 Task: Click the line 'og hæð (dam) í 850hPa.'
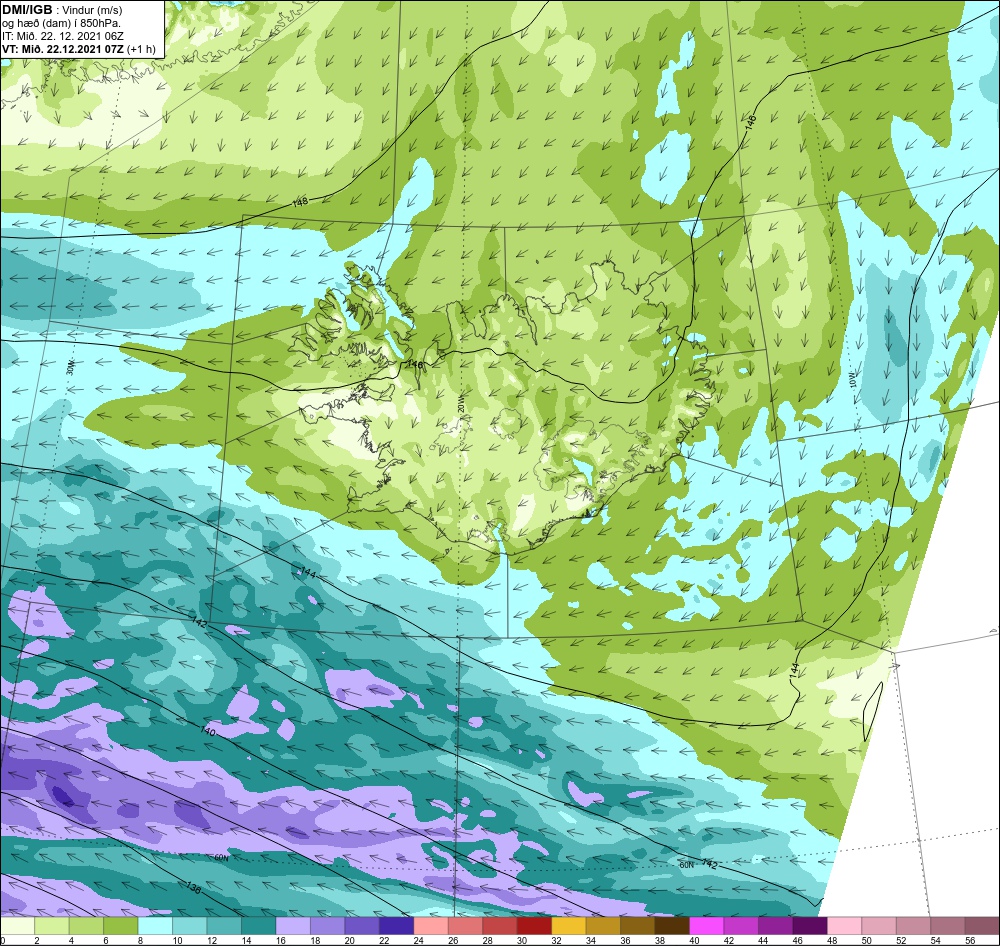(61, 24)
